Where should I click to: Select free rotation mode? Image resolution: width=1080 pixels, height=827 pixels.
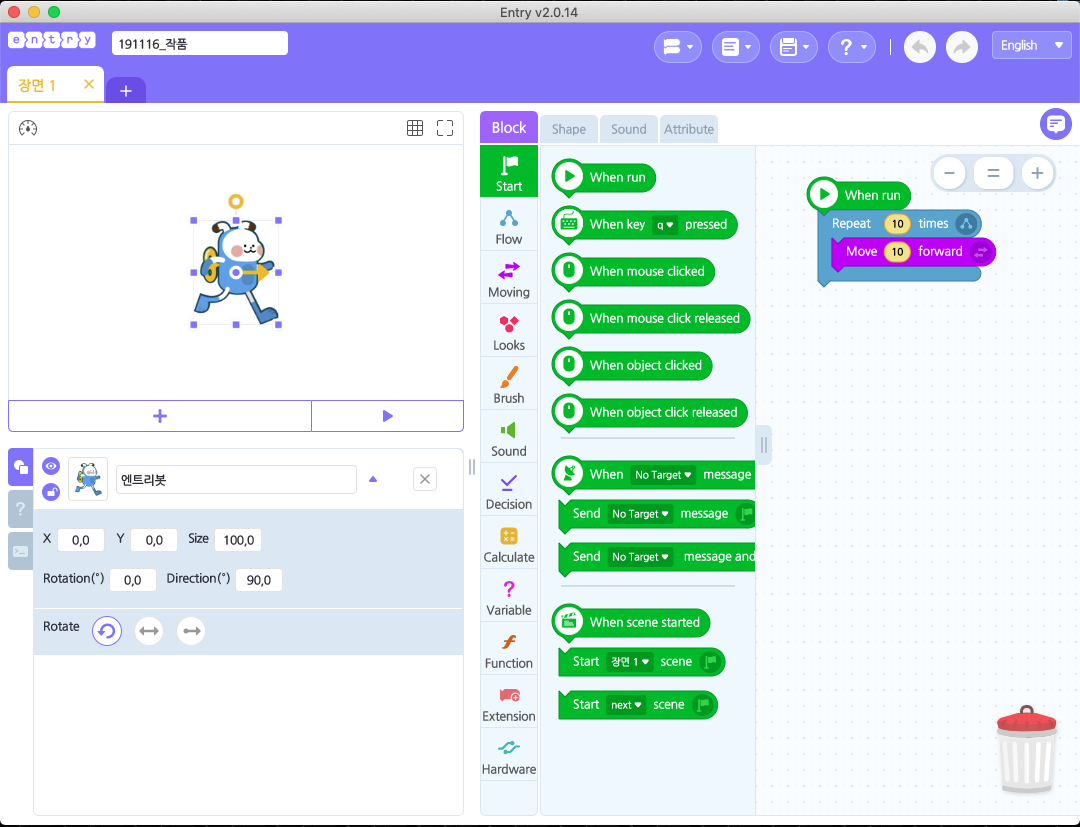[107, 631]
